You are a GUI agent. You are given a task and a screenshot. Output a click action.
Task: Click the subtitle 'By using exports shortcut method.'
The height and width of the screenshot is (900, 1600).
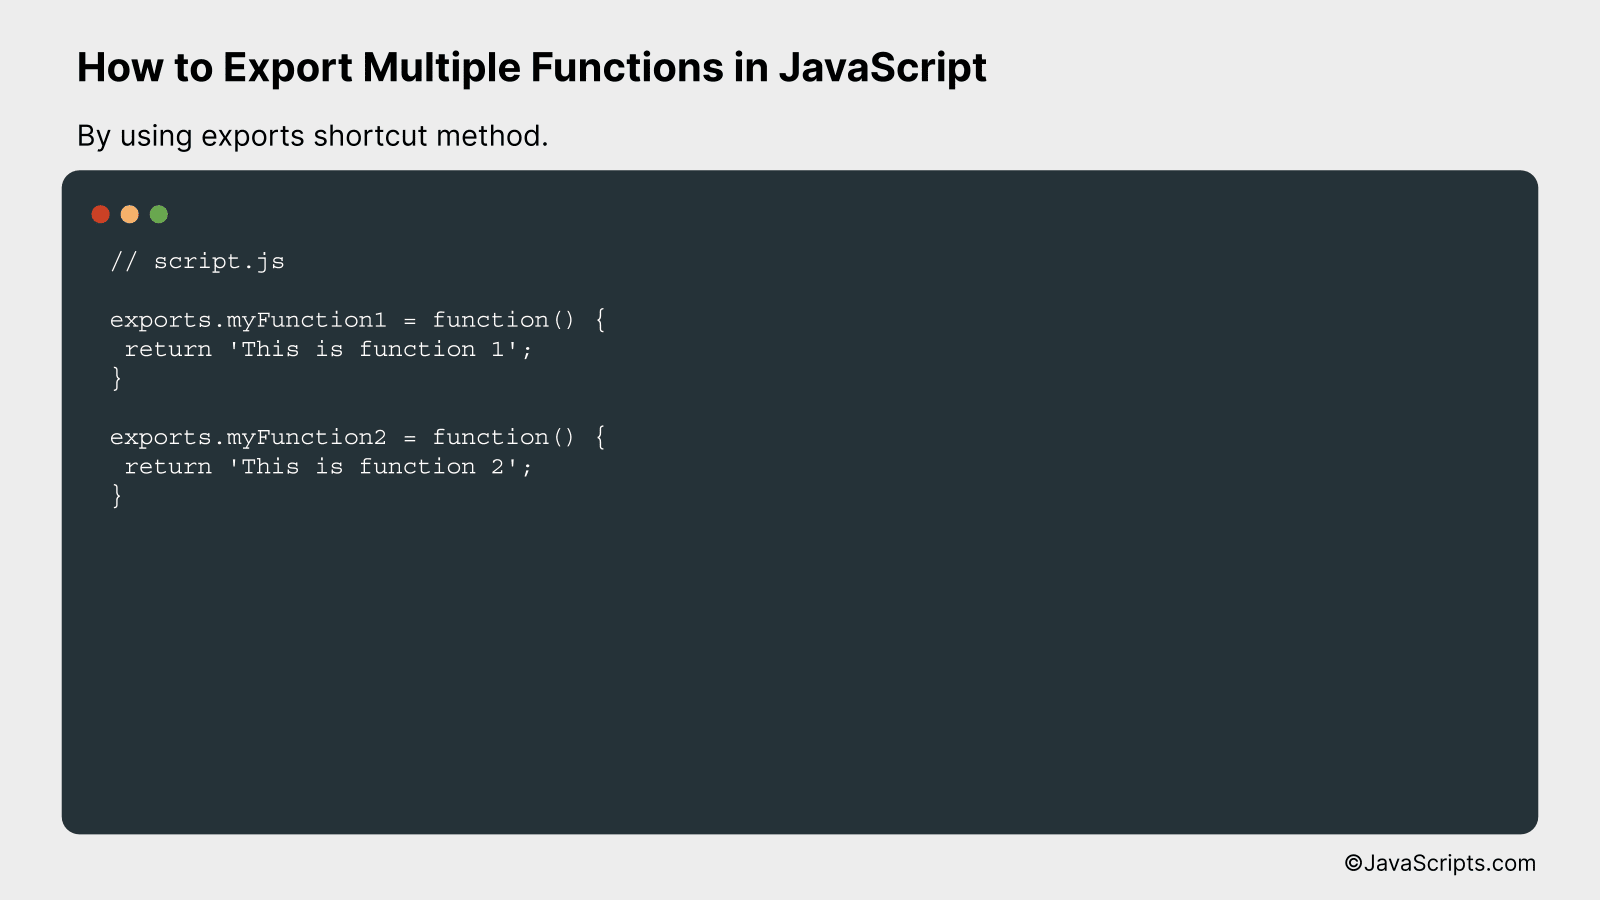pos(313,136)
